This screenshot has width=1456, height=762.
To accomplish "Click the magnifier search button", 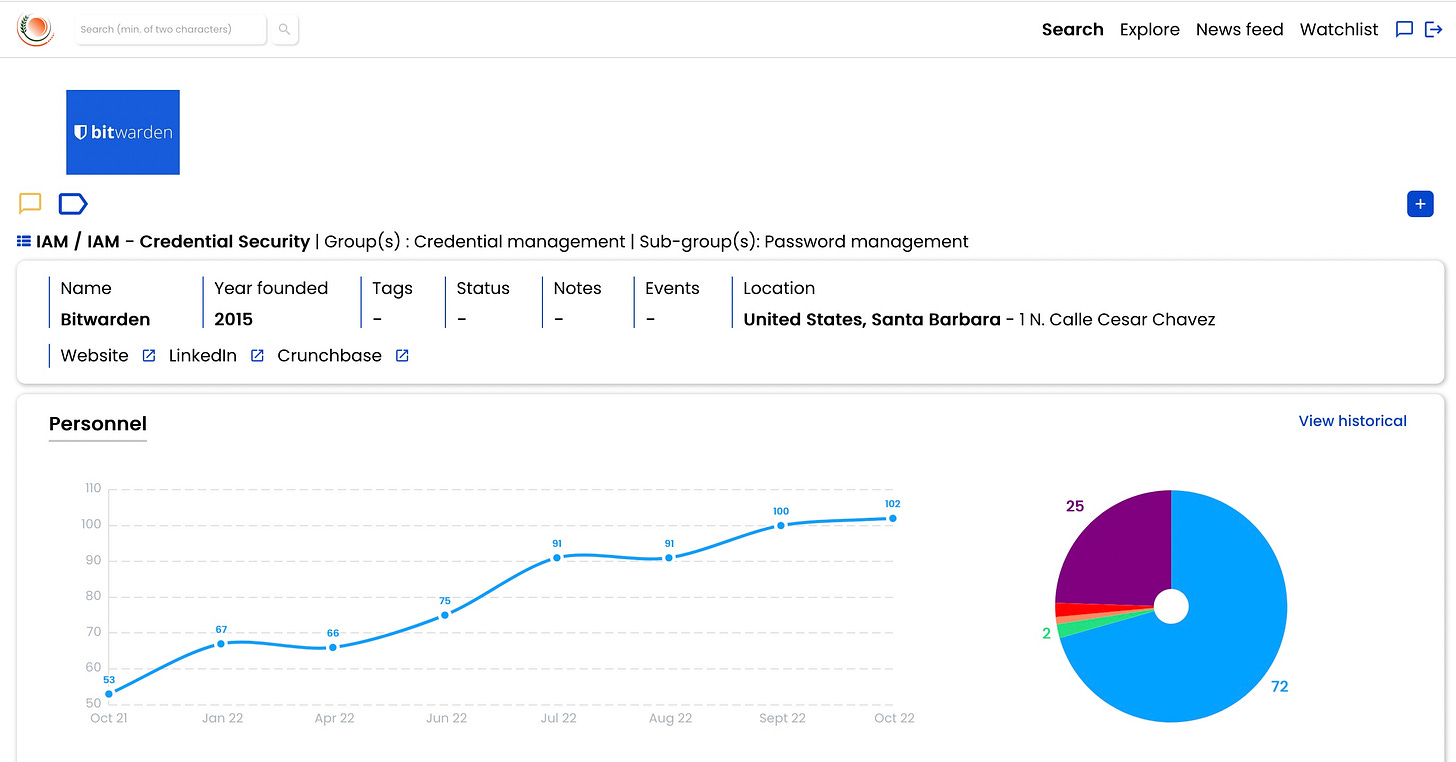I will point(285,29).
